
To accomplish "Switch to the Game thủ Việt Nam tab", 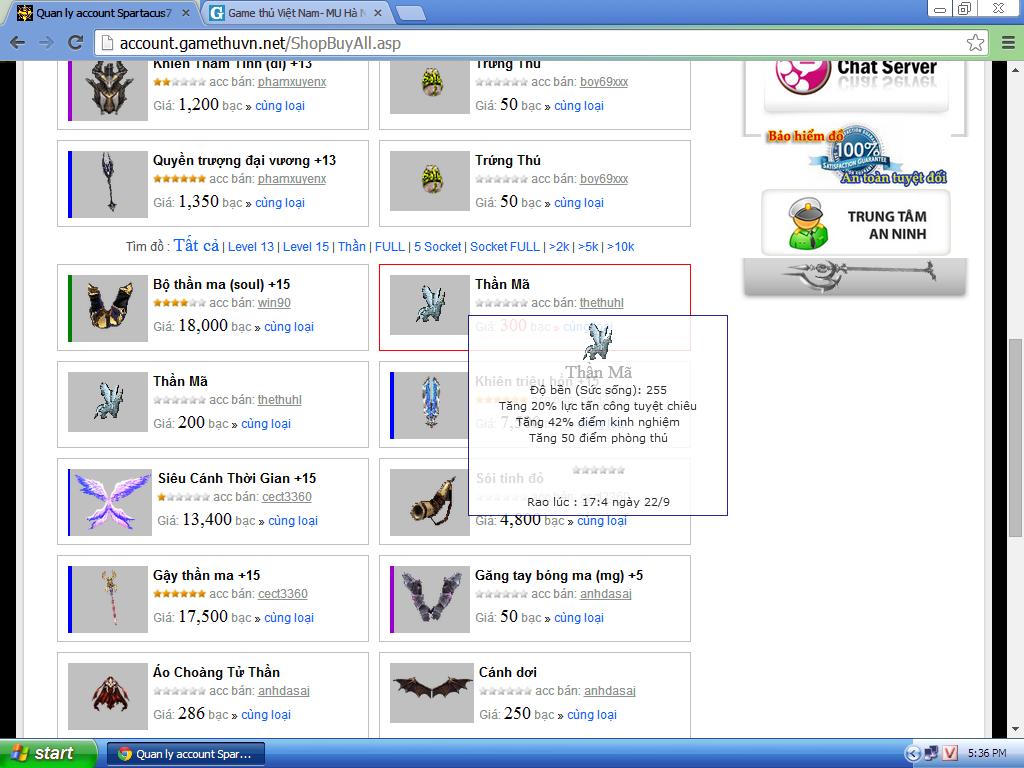I will pyautogui.click(x=294, y=12).
